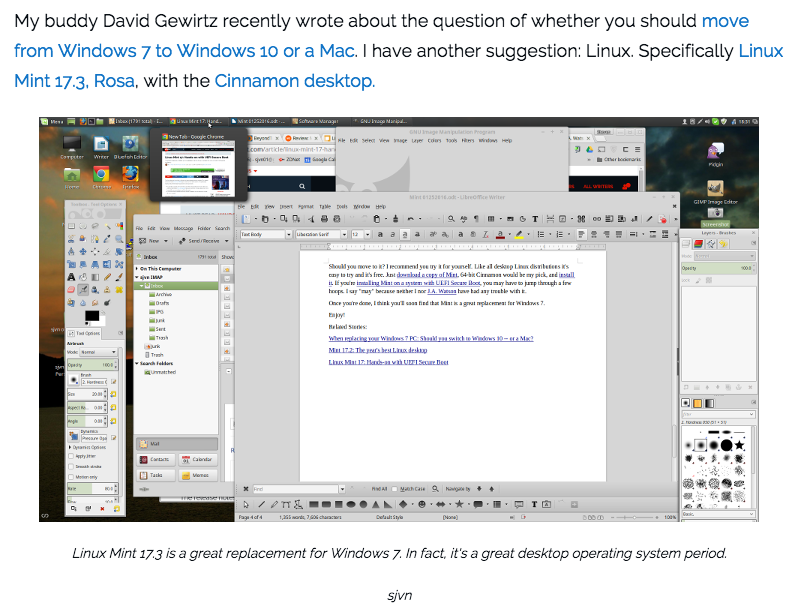The height and width of the screenshot is (610, 791).
Task: Toggle the Match Case checkbox in Writer find bar
Action: point(395,489)
